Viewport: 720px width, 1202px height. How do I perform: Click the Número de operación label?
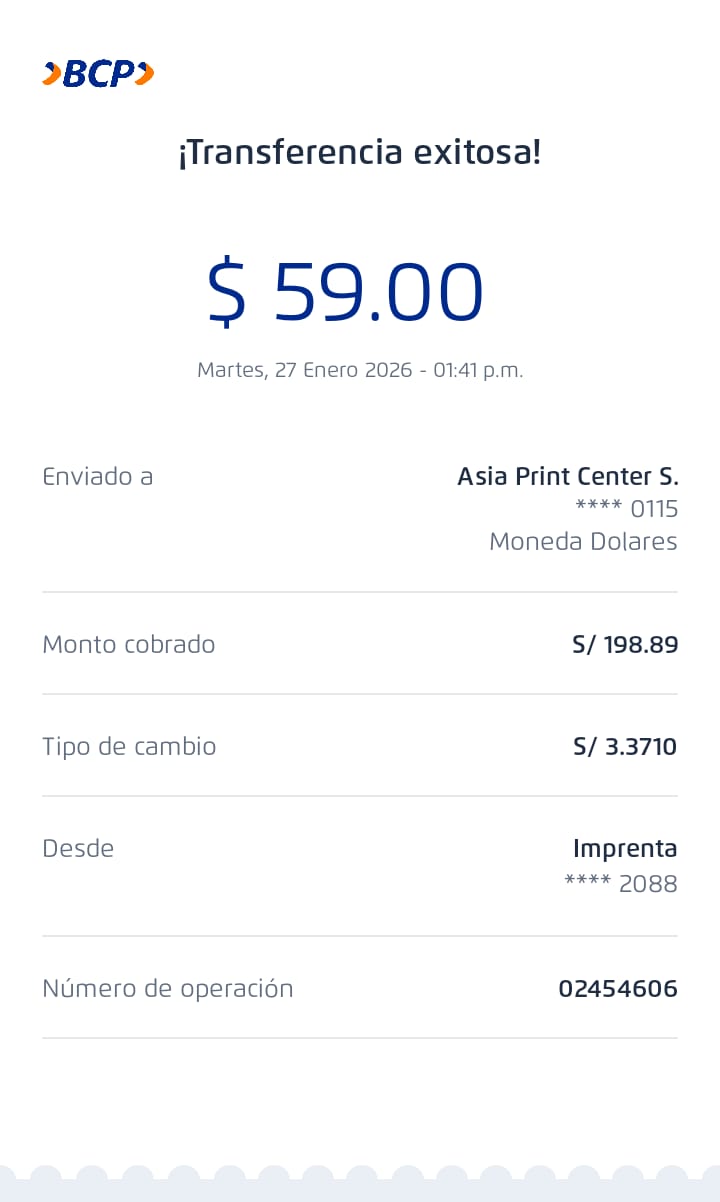[x=168, y=989]
